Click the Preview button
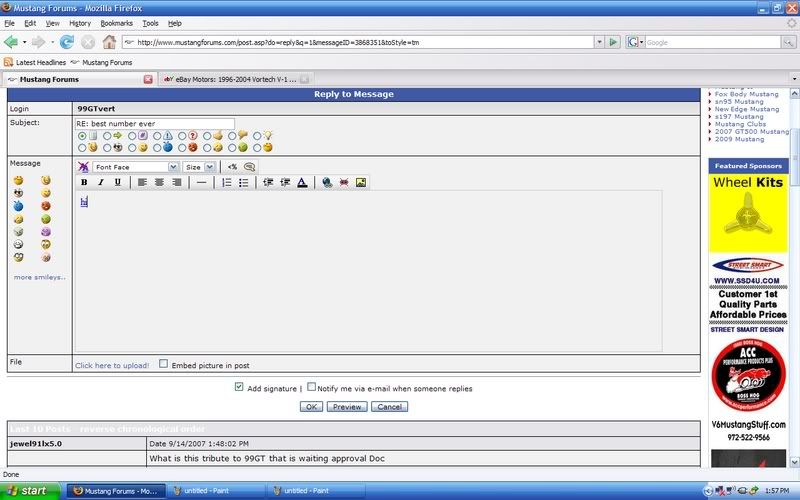 point(347,407)
